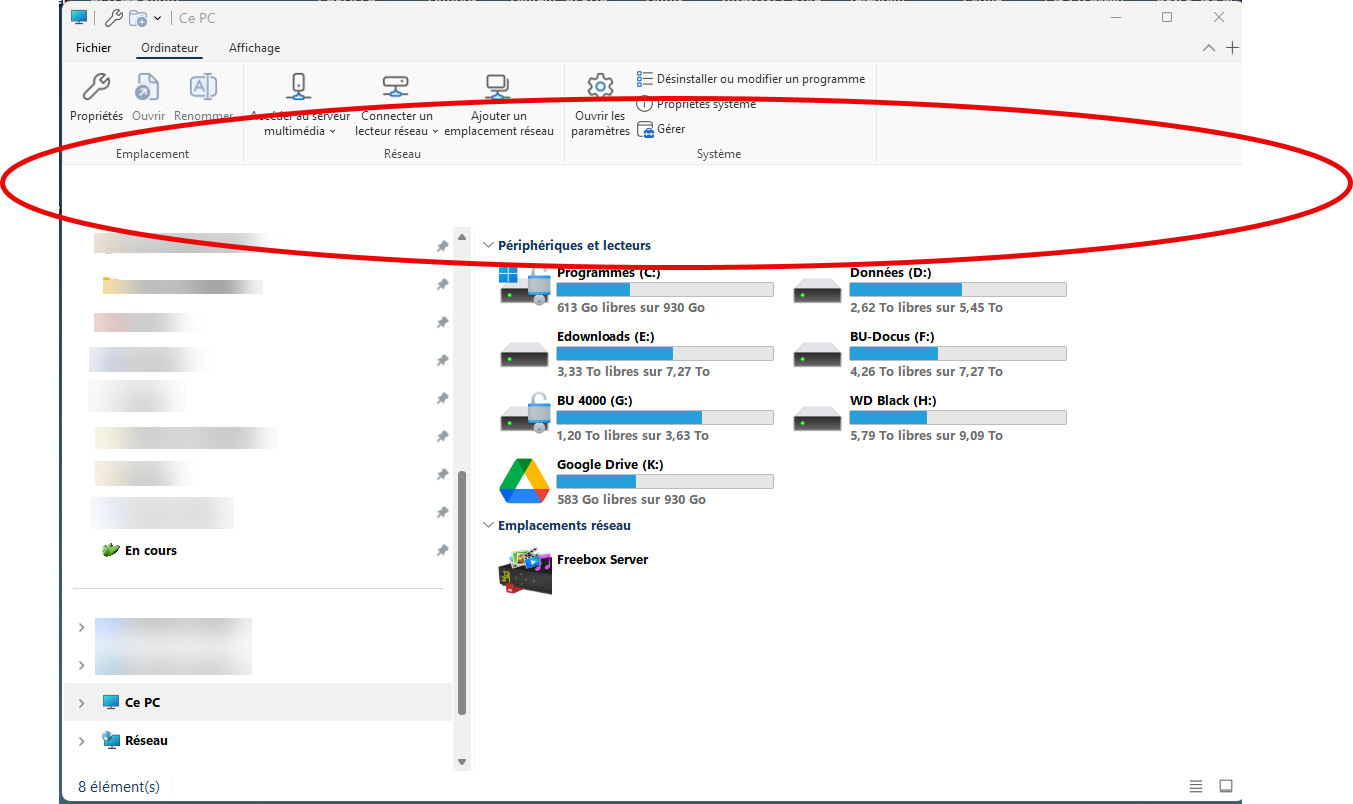Collapse the Périphériques et lecteurs section
Screen dimensions: 1353x804
489,245
